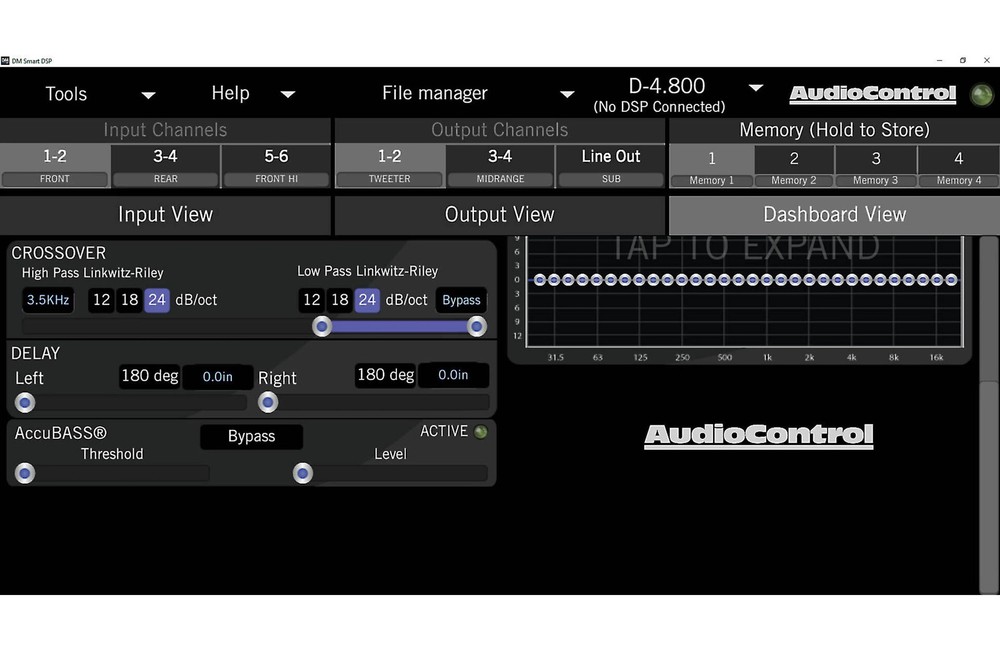Click the DM Smart DSP title icon
Image resolution: width=1000 pixels, height=650 pixels.
5,61
